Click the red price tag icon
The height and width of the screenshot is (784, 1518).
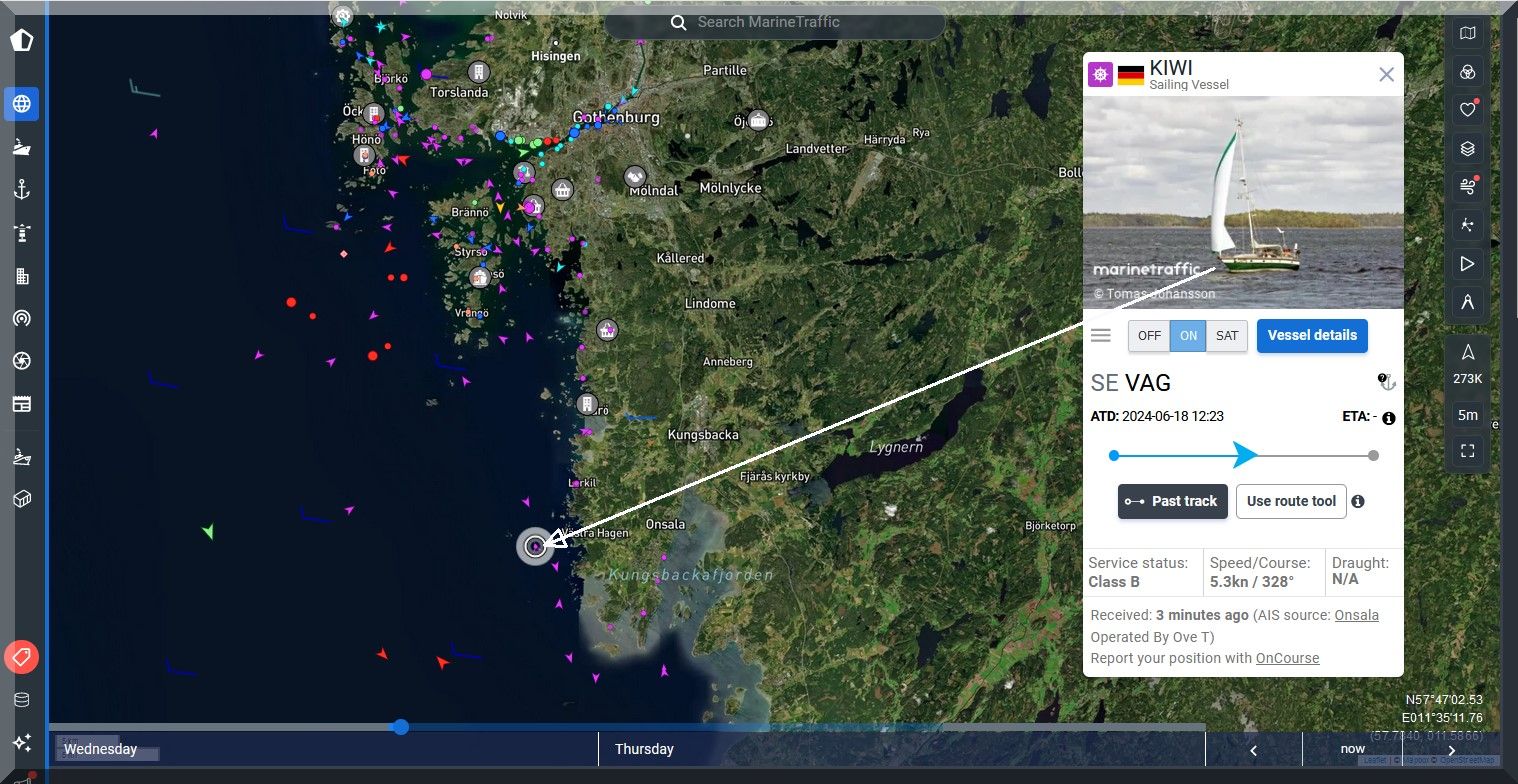pos(21,657)
